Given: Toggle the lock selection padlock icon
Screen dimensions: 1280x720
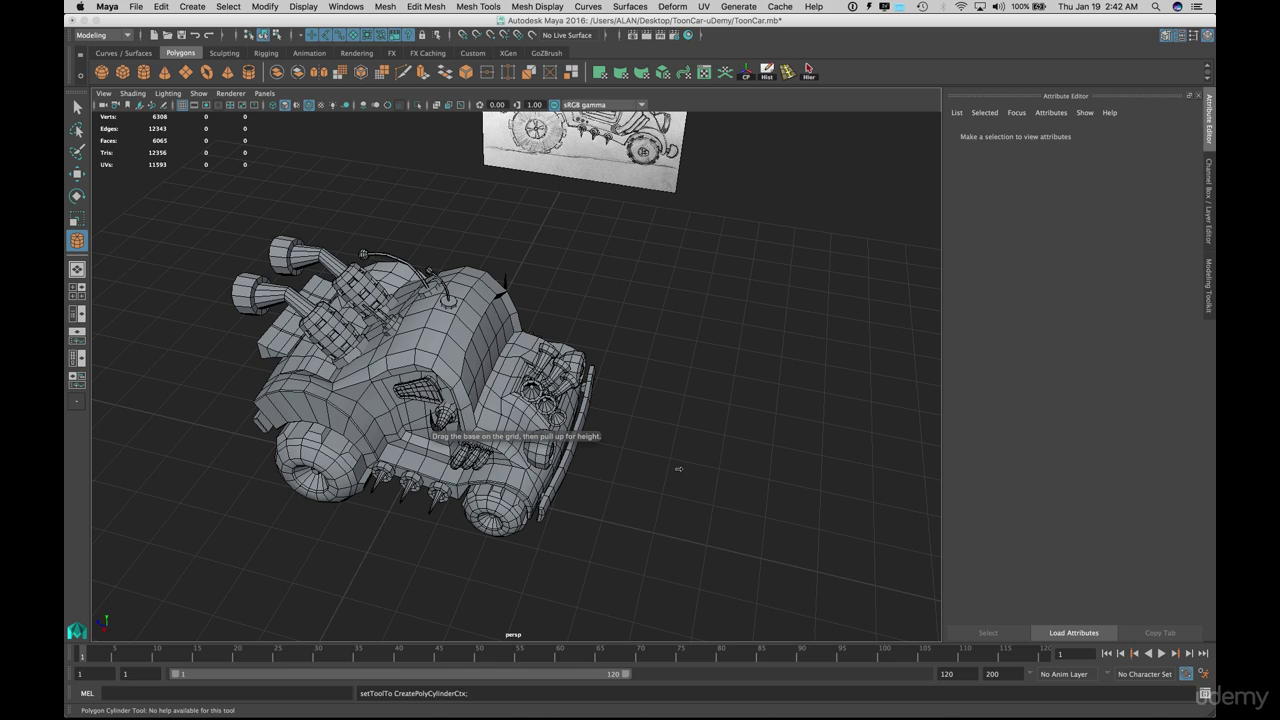Looking at the screenshot, I should (422, 35).
